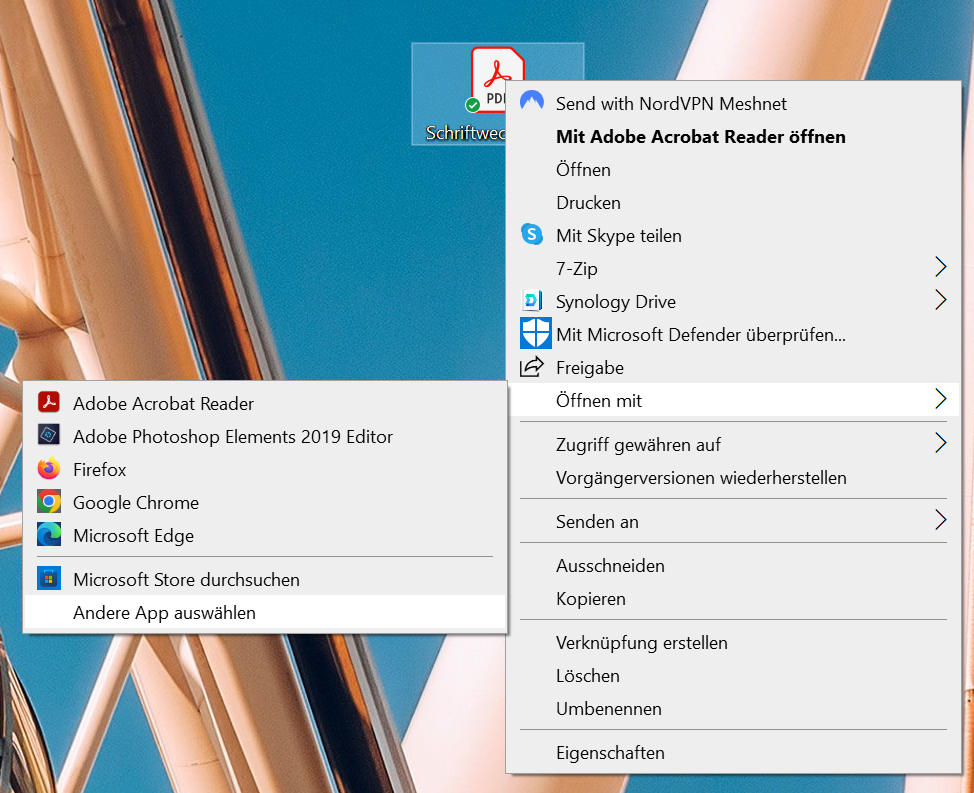Click the Adobe Acrobat Reader icon in submenu

click(x=49, y=403)
